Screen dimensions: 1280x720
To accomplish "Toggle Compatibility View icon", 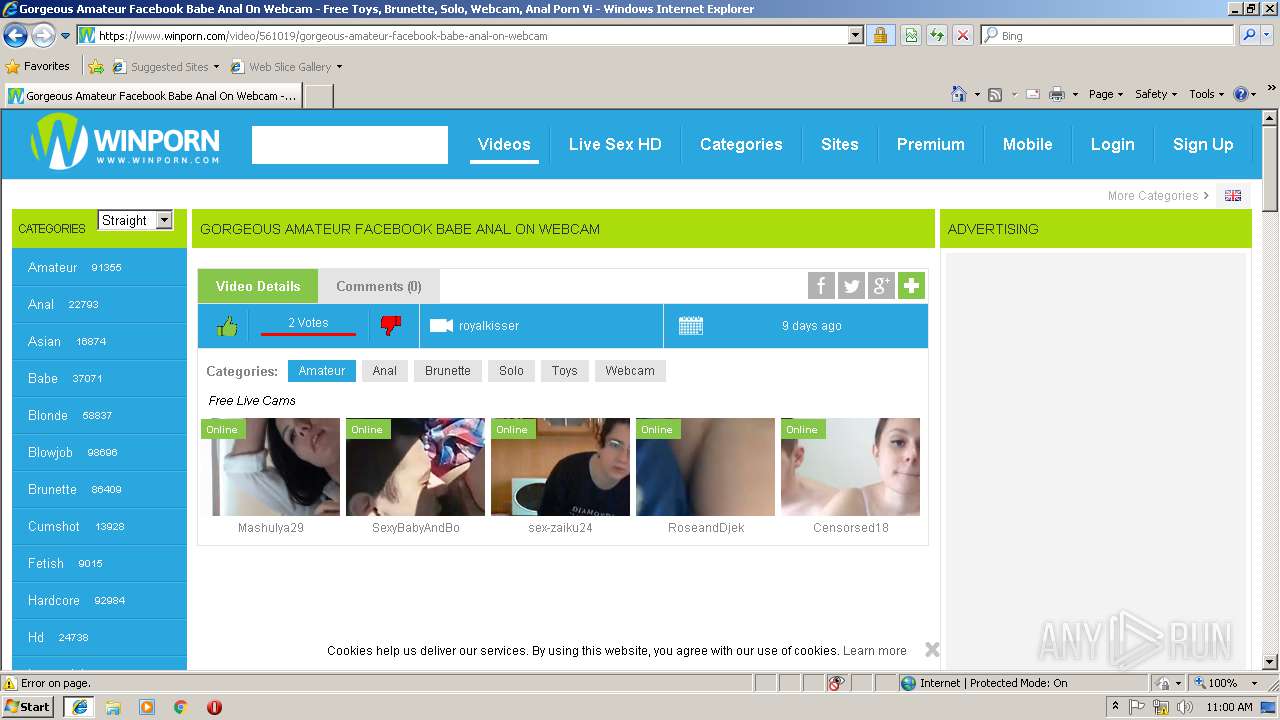I will 911,36.
